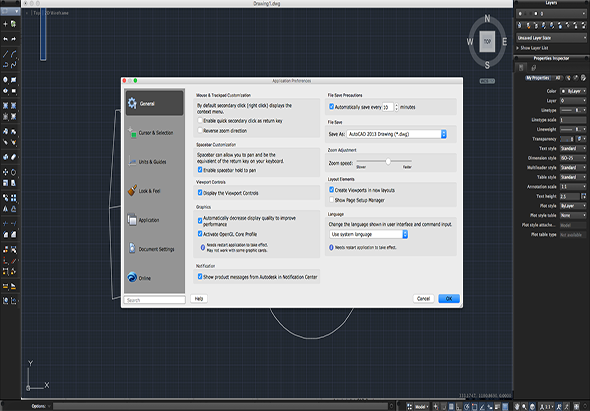Select the Mirror tool
Viewport: 590px width, 411px height.
pos(5,209)
